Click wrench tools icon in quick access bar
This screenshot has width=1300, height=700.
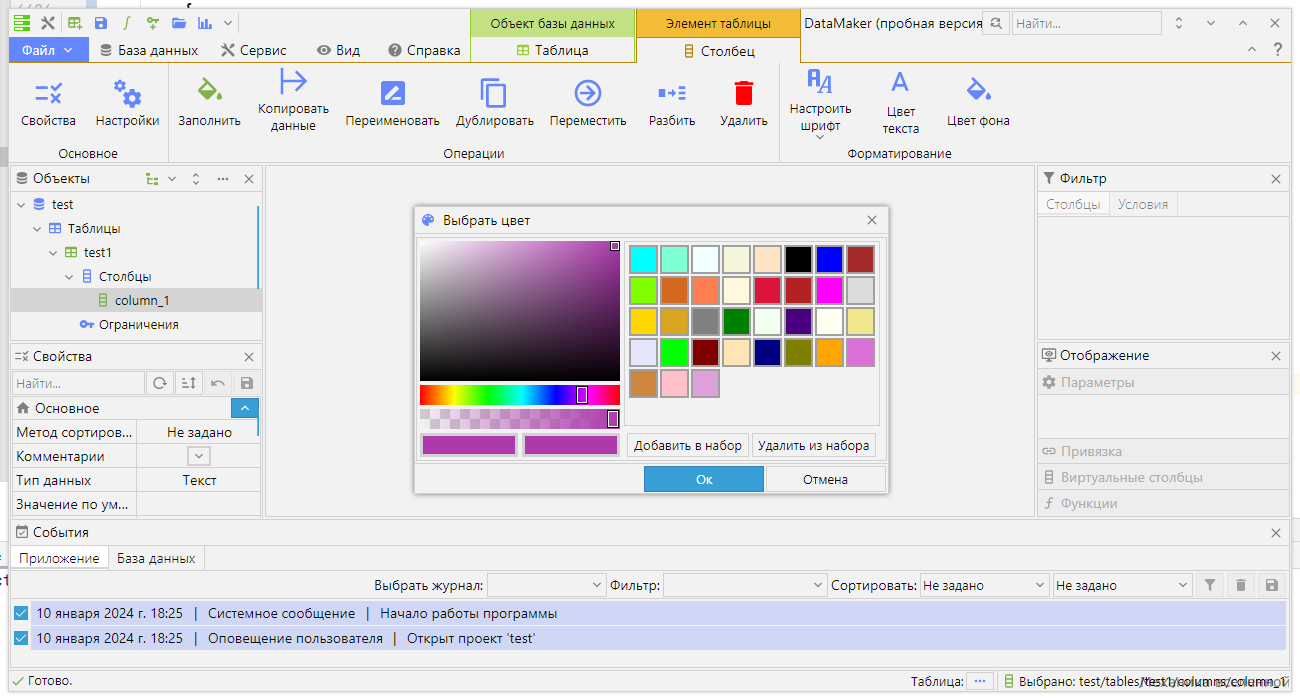tap(47, 22)
